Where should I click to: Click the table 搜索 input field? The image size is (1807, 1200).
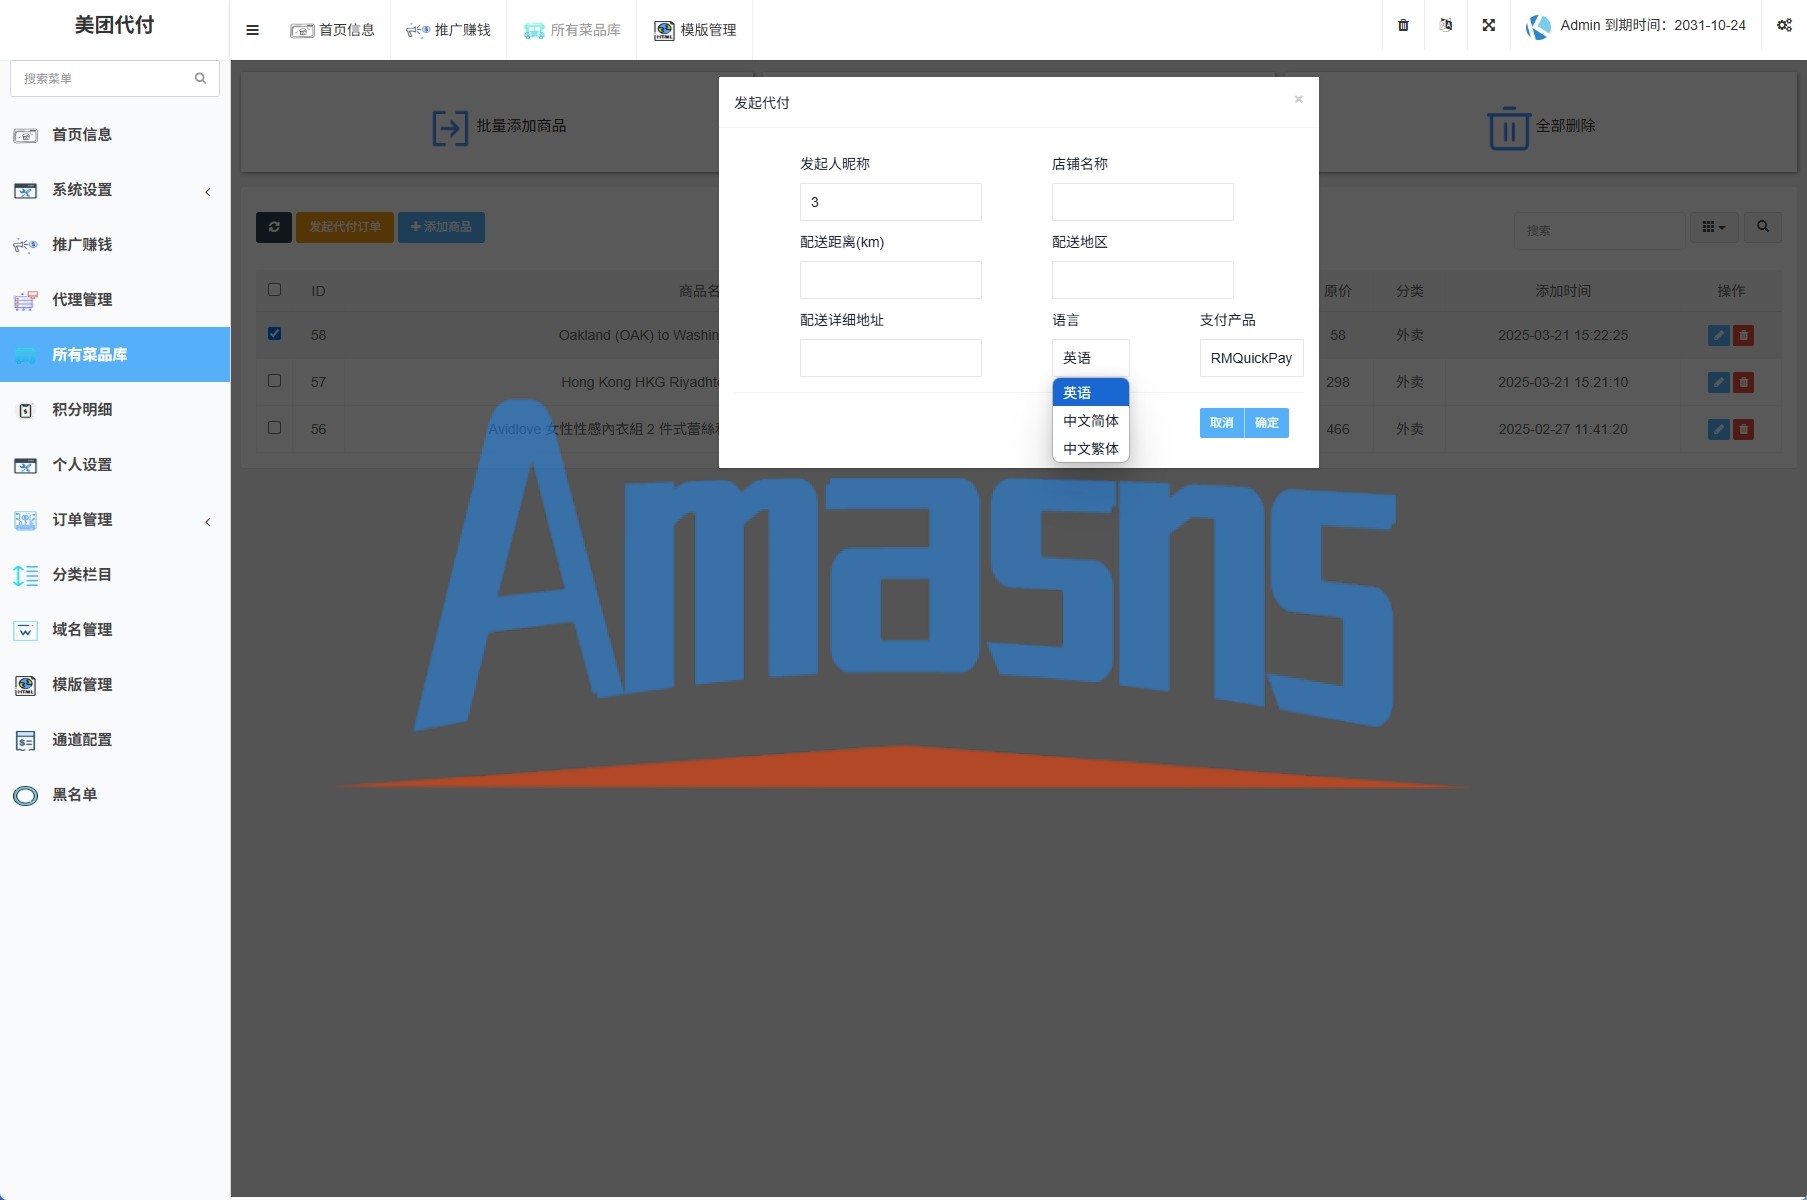[x=1599, y=230]
